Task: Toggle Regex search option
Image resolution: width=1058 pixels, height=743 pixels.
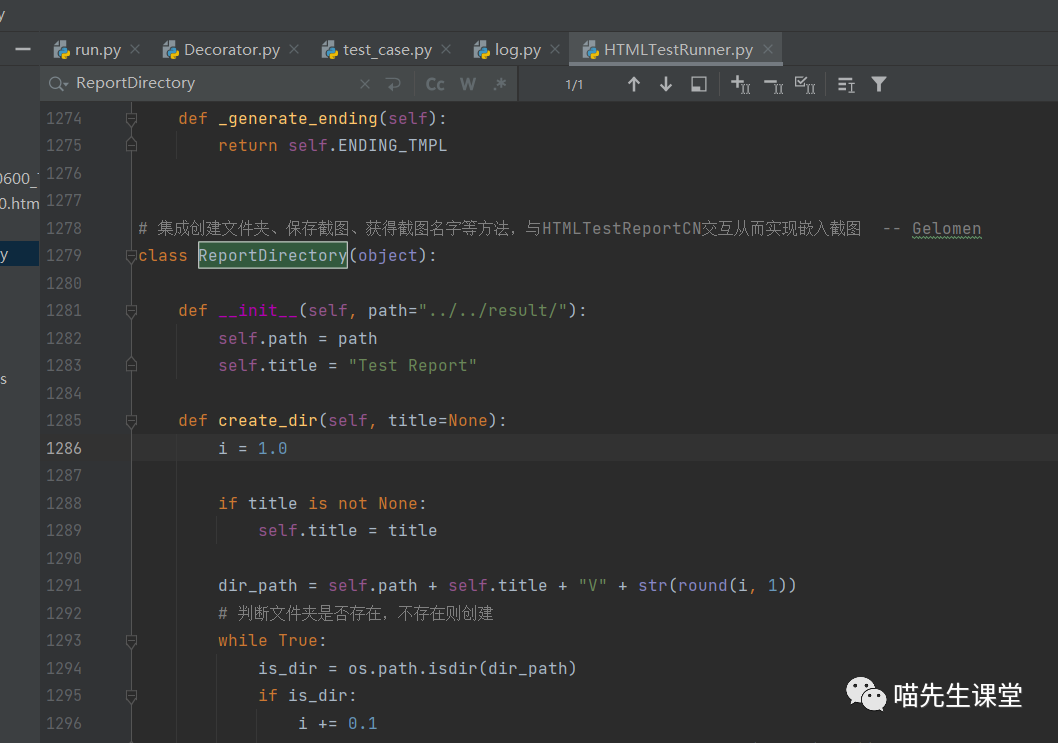Action: [x=500, y=84]
